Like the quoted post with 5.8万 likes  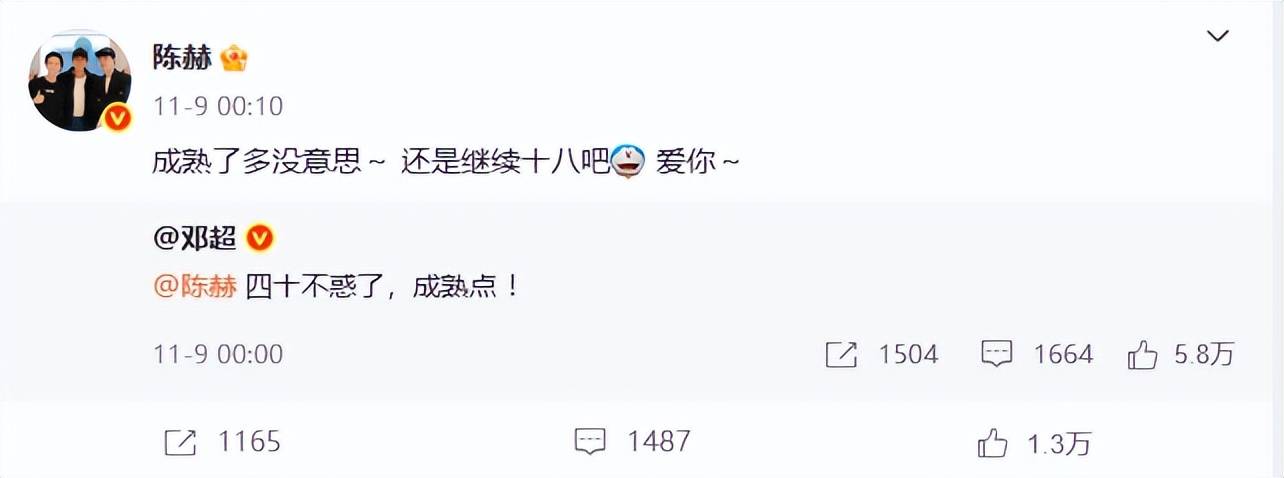point(1181,354)
